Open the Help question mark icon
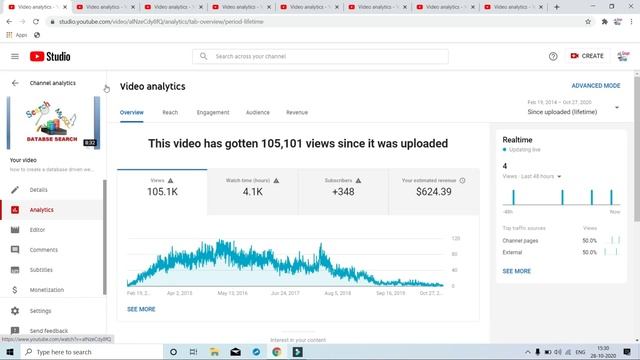 click(x=553, y=56)
